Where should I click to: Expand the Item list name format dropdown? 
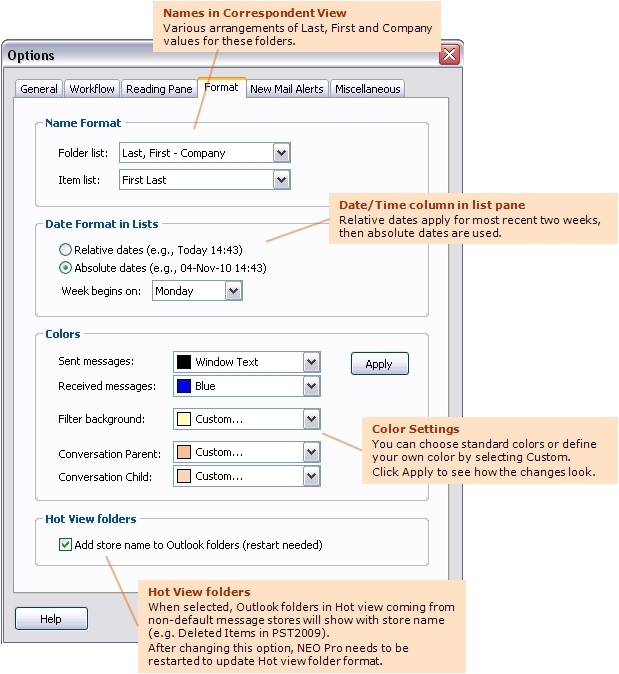282,180
